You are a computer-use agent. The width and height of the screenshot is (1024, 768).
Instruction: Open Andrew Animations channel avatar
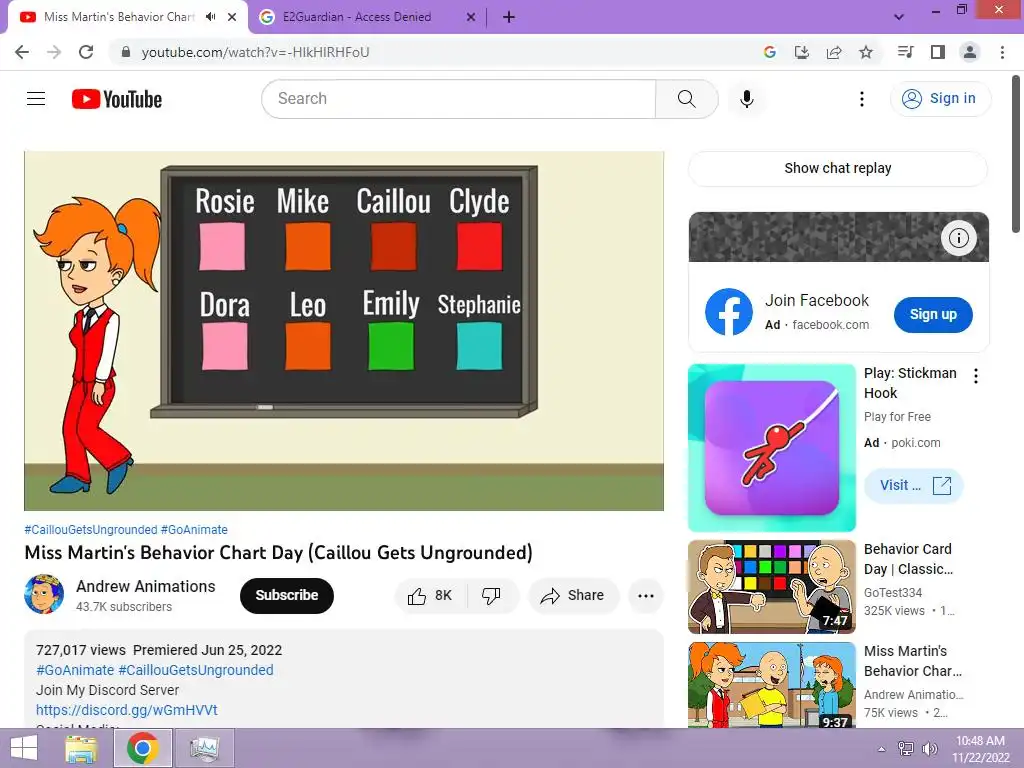pyautogui.click(x=44, y=594)
